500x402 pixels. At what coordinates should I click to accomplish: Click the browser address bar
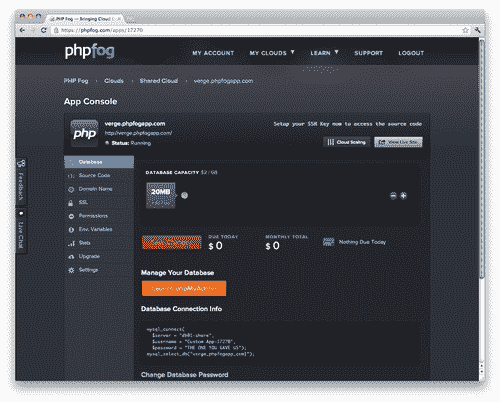click(x=260, y=30)
